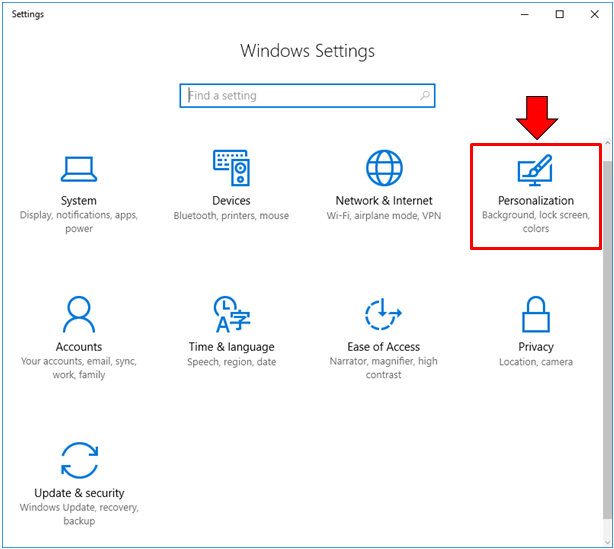The height and width of the screenshot is (549, 614).
Task: Click the Accounts person icon
Action: point(78,315)
